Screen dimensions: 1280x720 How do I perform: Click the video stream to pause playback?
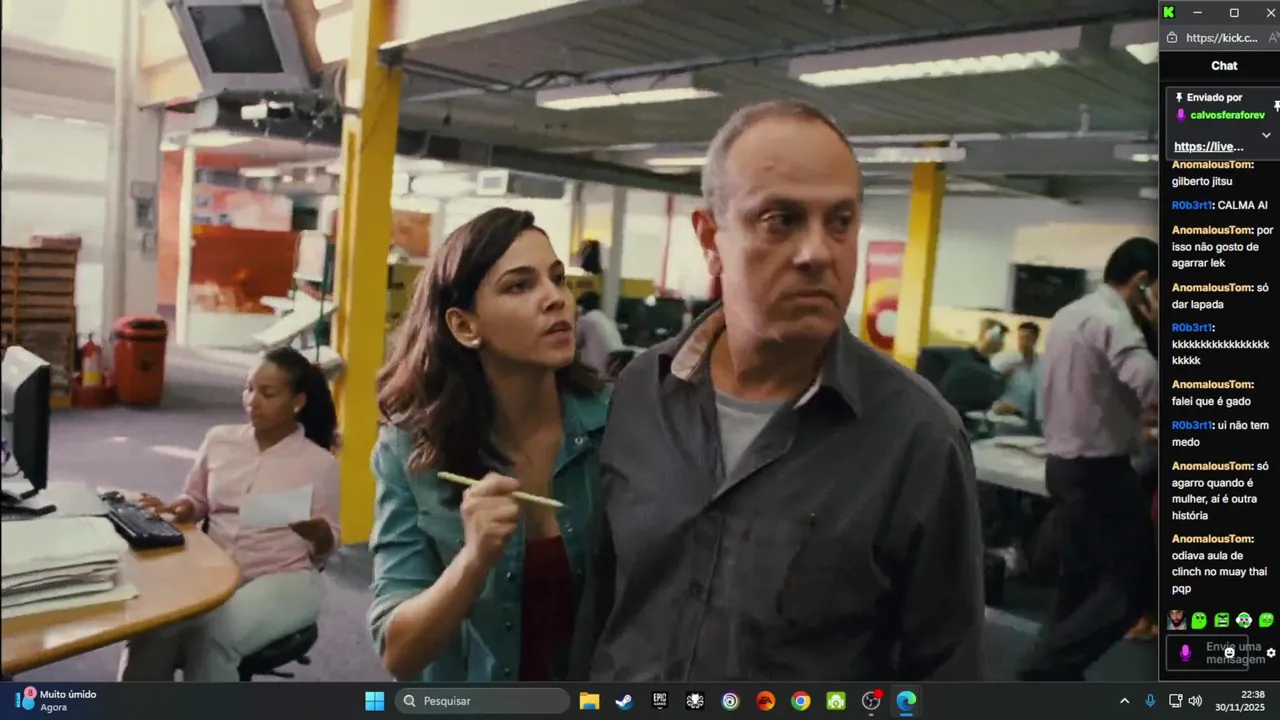point(578,340)
